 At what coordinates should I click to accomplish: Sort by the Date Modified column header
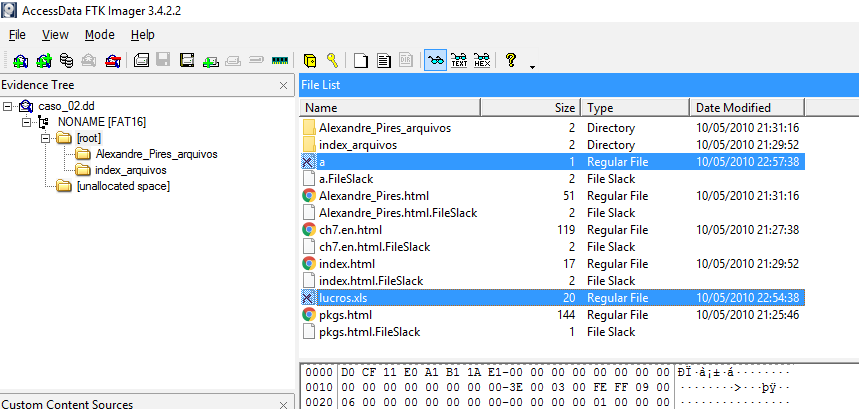pyautogui.click(x=747, y=107)
